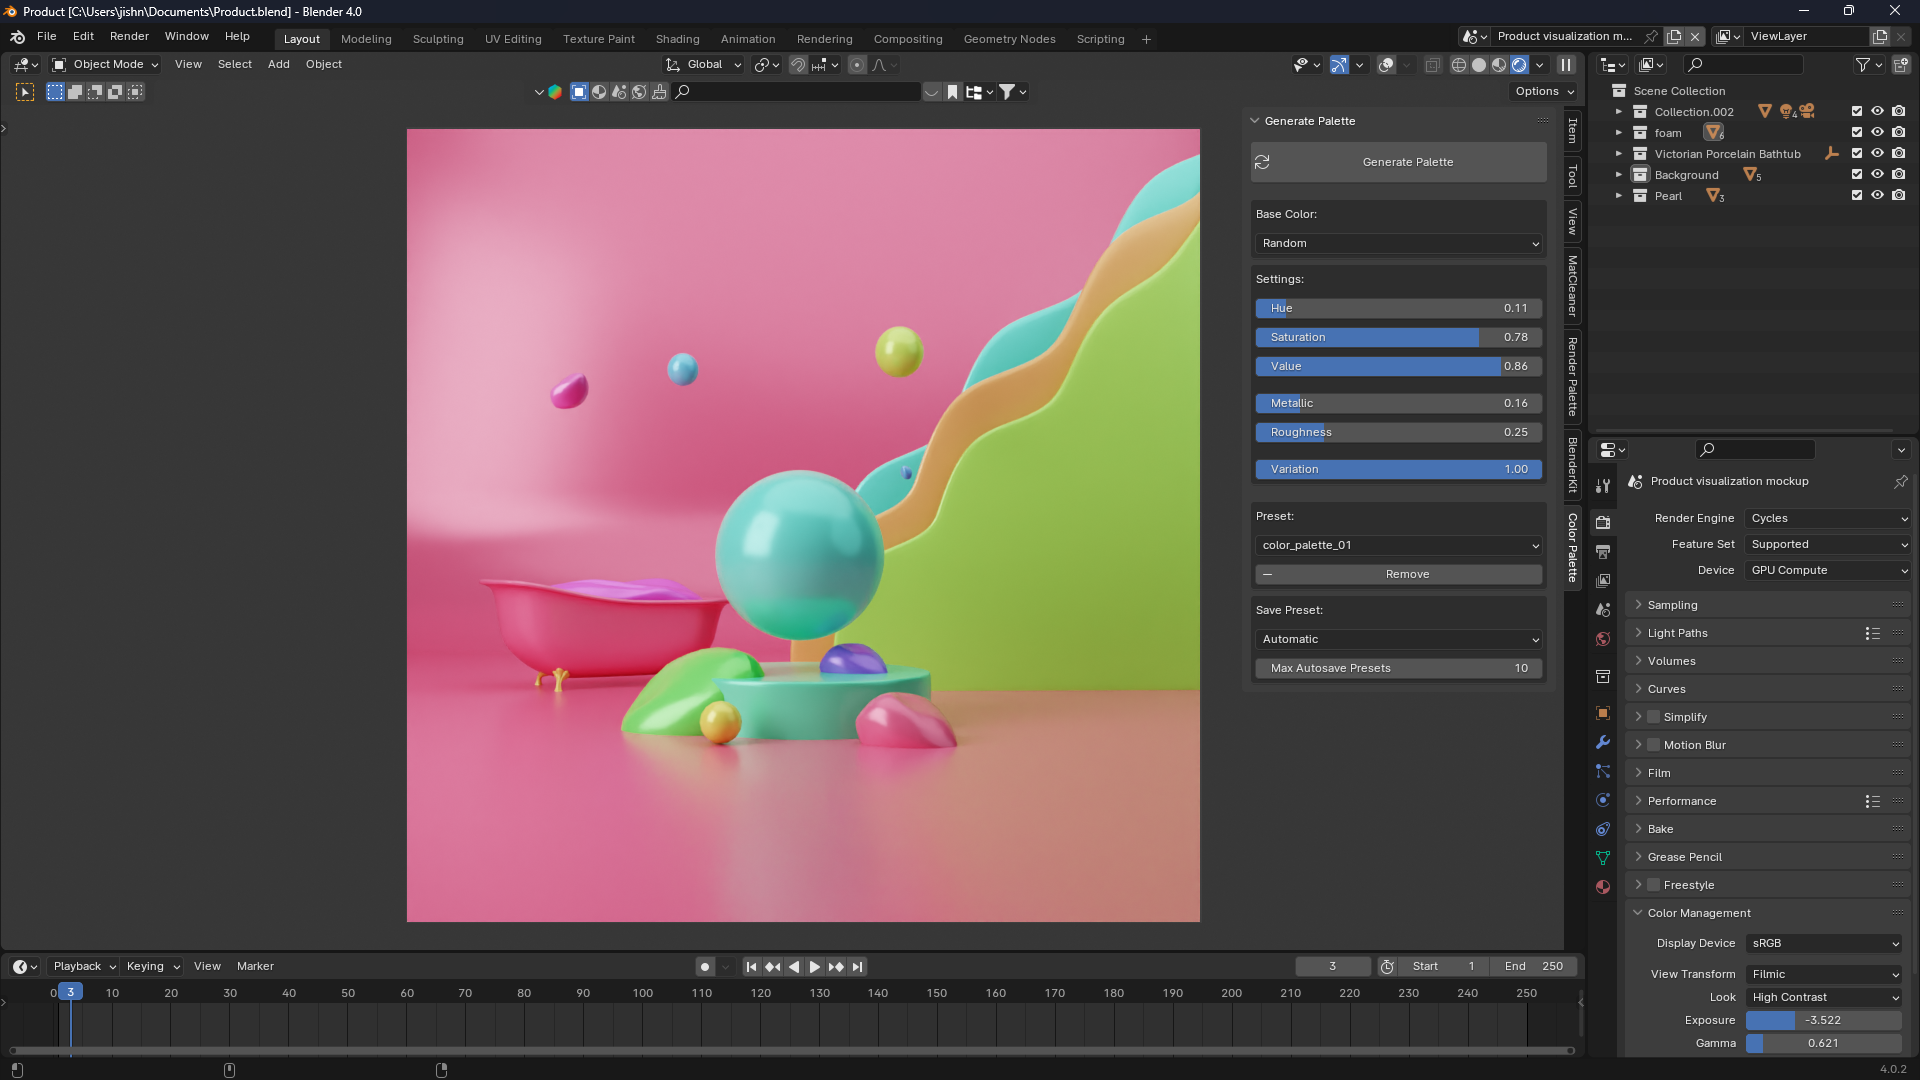Hide the Pearl collection in the viewport
The width and height of the screenshot is (1920, 1080).
pyautogui.click(x=1877, y=195)
